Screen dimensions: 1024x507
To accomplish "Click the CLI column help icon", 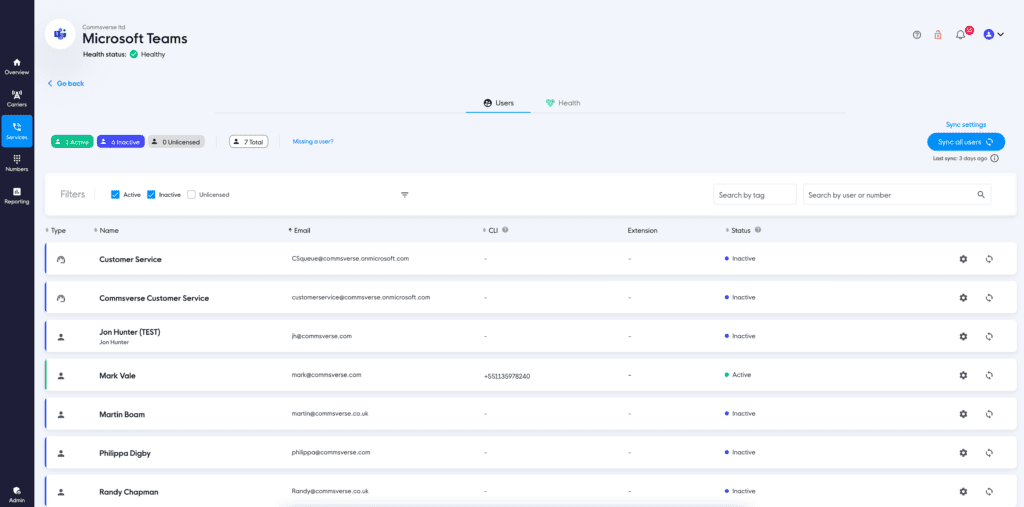I will click(x=506, y=230).
